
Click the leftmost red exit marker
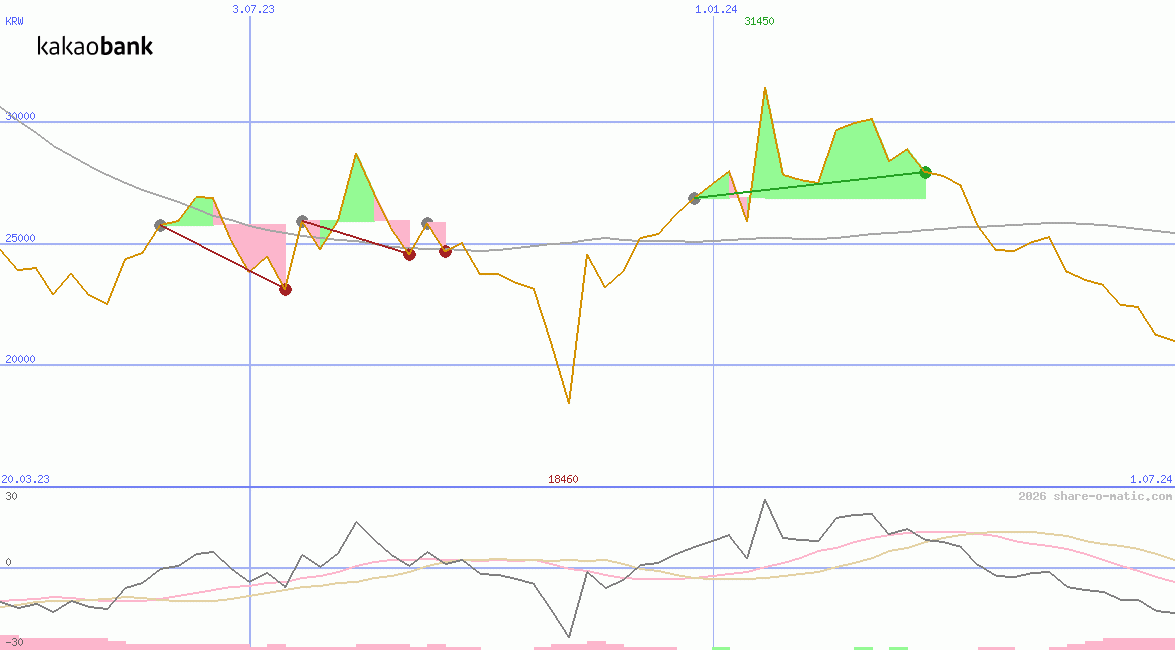(285, 289)
